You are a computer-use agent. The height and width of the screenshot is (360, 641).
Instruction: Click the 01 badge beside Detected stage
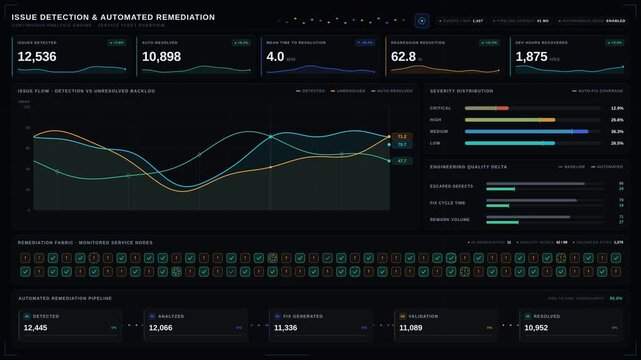[x=27, y=316]
